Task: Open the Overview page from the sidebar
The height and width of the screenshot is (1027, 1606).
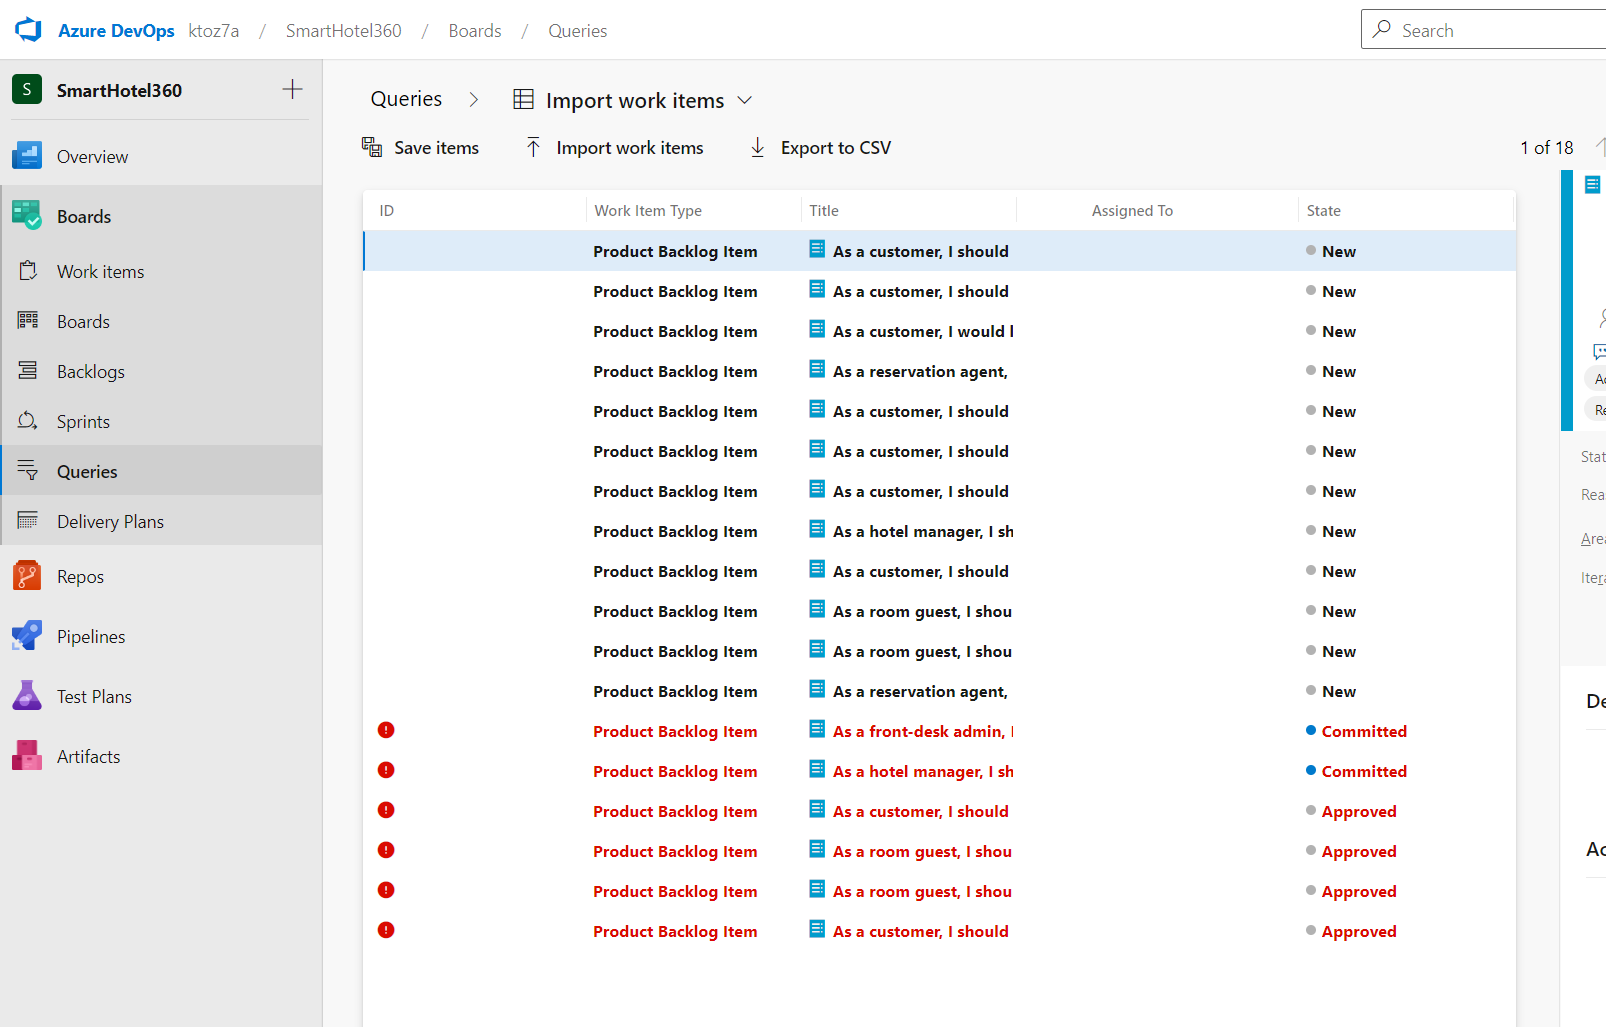Action: pos(92,156)
